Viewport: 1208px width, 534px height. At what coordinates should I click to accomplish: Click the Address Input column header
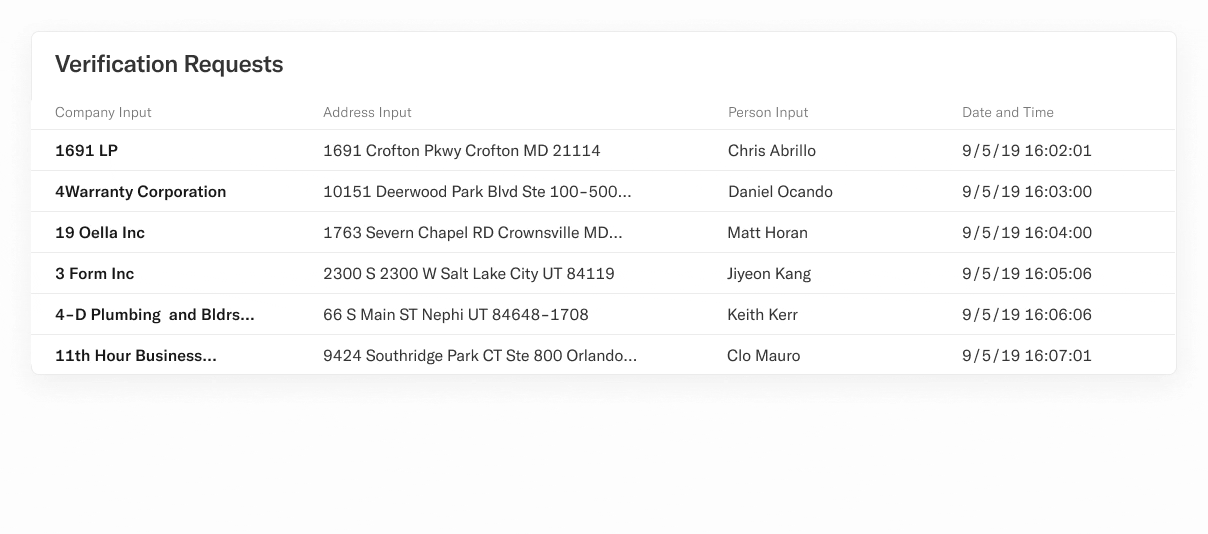367,112
